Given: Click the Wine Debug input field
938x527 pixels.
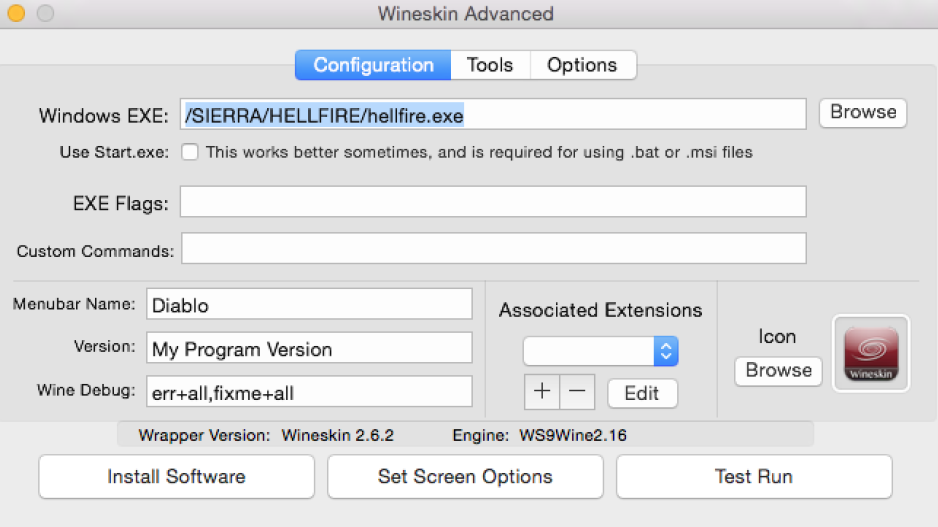Looking at the screenshot, I should (x=309, y=391).
